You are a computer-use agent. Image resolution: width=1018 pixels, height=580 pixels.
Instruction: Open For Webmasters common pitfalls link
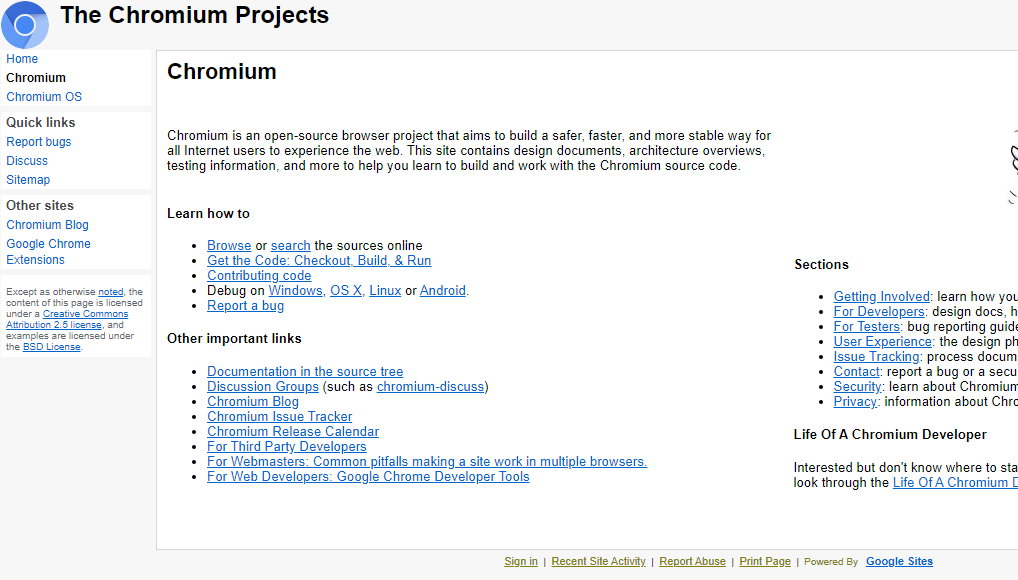427,461
